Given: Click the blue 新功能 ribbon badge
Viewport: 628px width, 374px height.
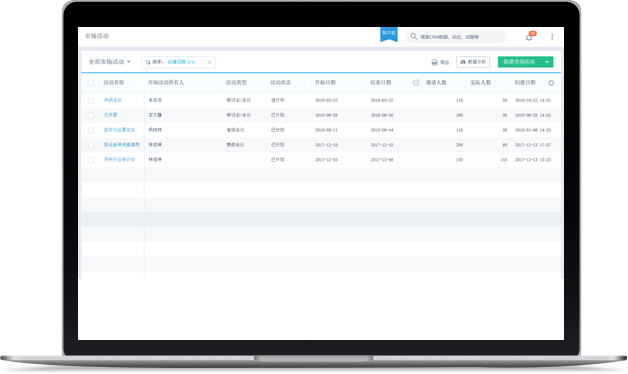Looking at the screenshot, I should pos(388,34).
